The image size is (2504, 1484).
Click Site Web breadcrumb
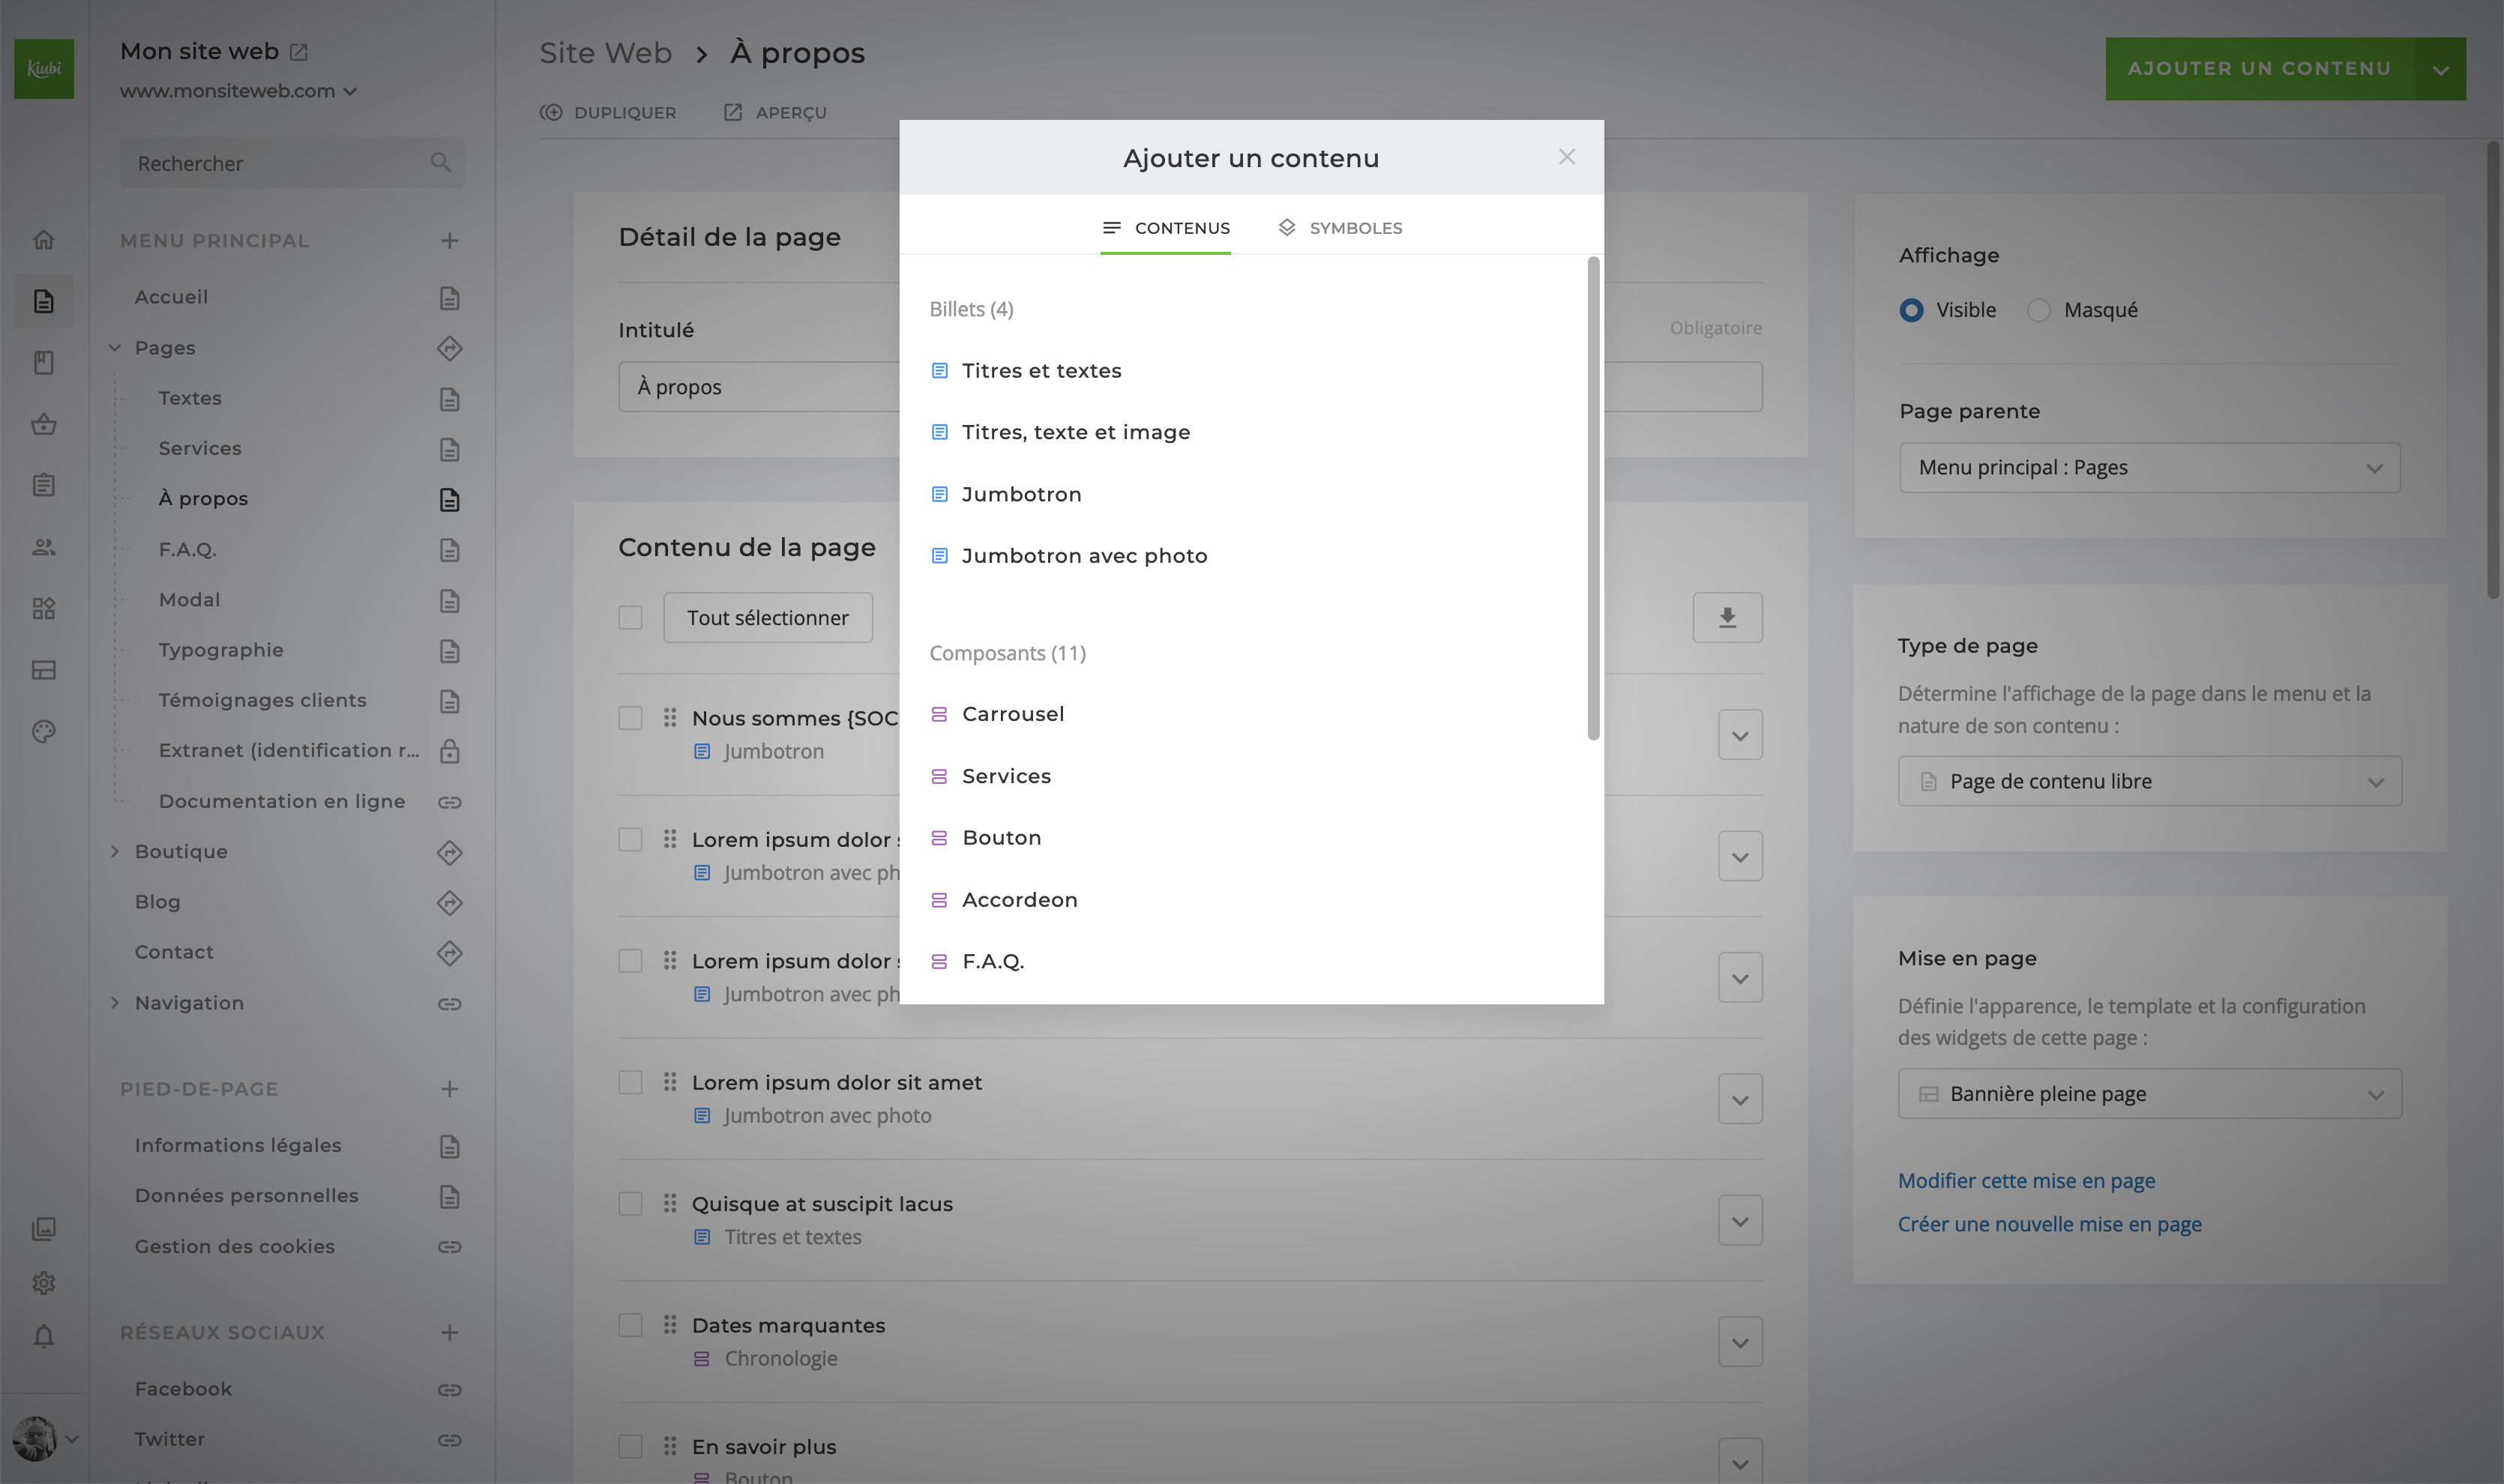point(605,53)
